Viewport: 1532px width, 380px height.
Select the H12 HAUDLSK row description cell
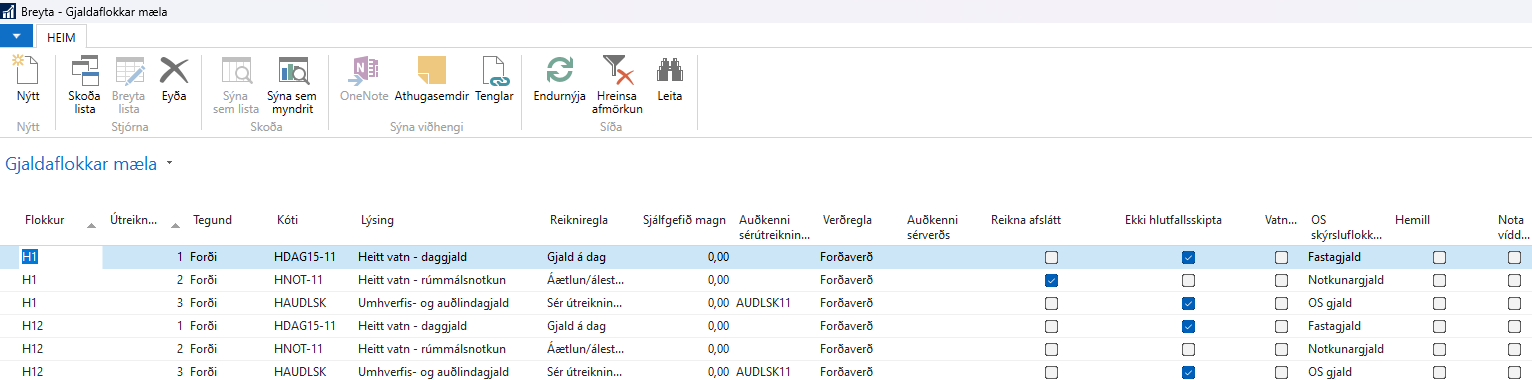434,372
